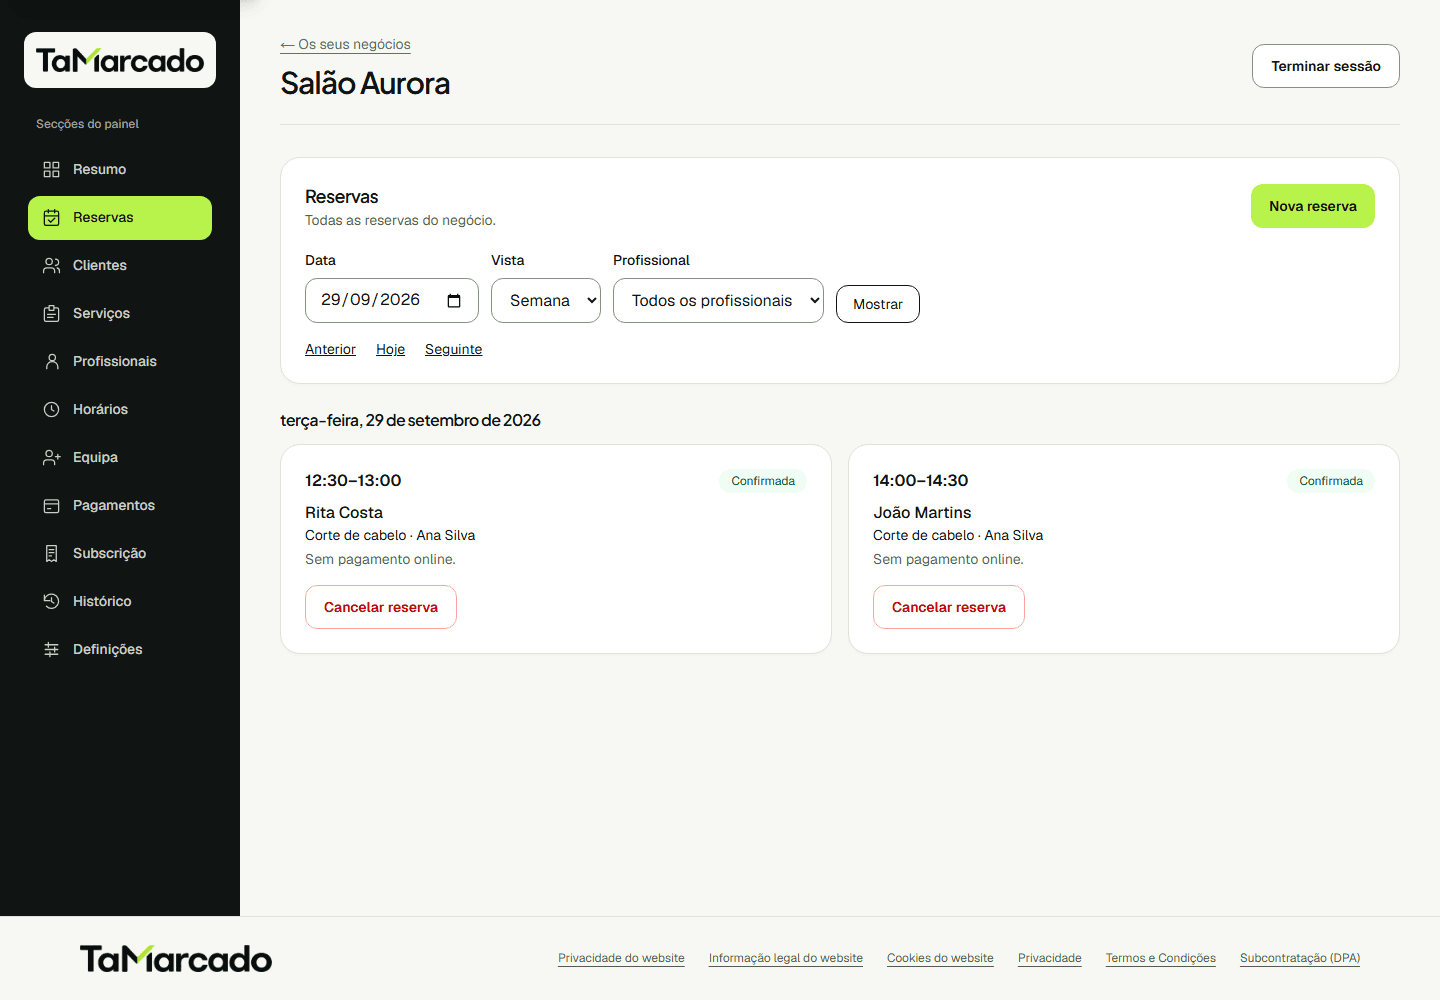Open the date picker calendar icon
This screenshot has width=1440, height=1000.
454,301
